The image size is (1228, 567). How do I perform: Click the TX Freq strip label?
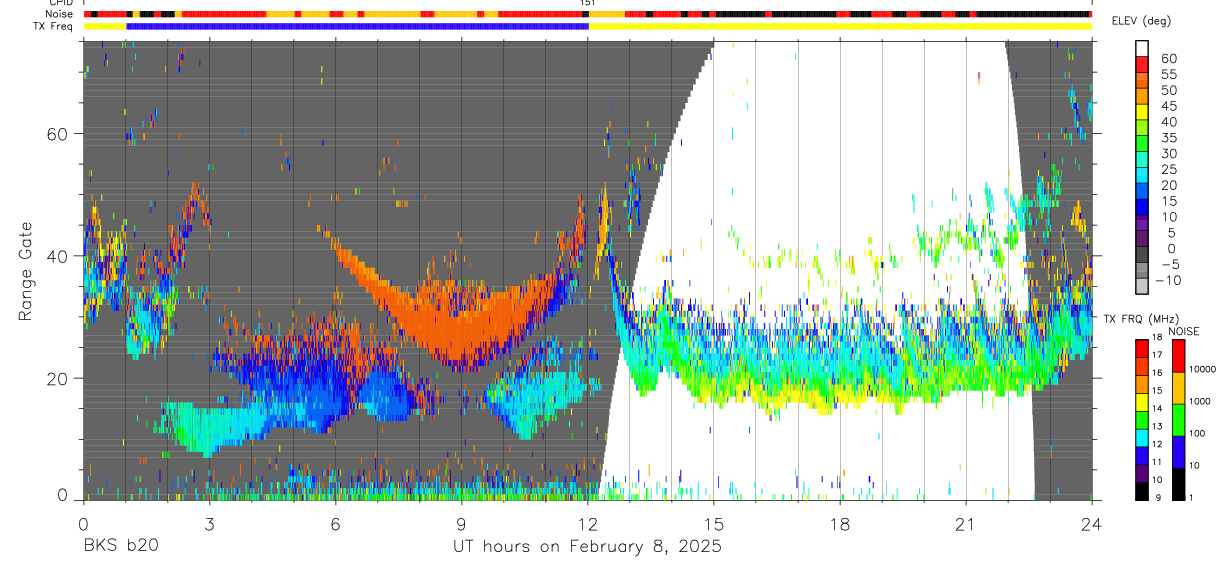click(x=54, y=25)
